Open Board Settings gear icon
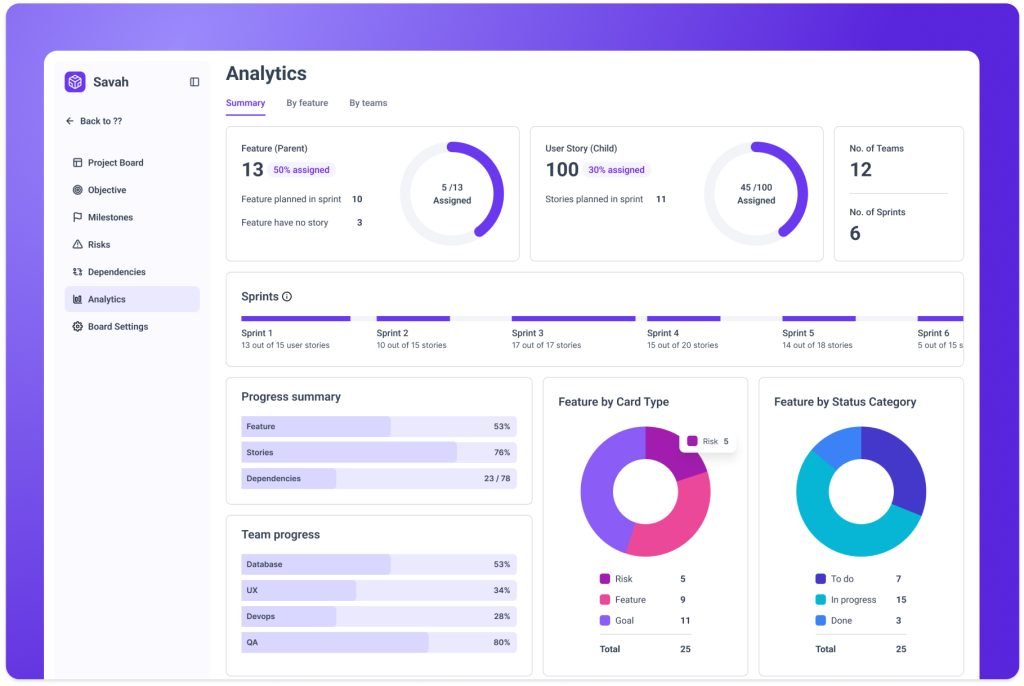Screen dimensions: 1024x686 pyautogui.click(x=77, y=327)
